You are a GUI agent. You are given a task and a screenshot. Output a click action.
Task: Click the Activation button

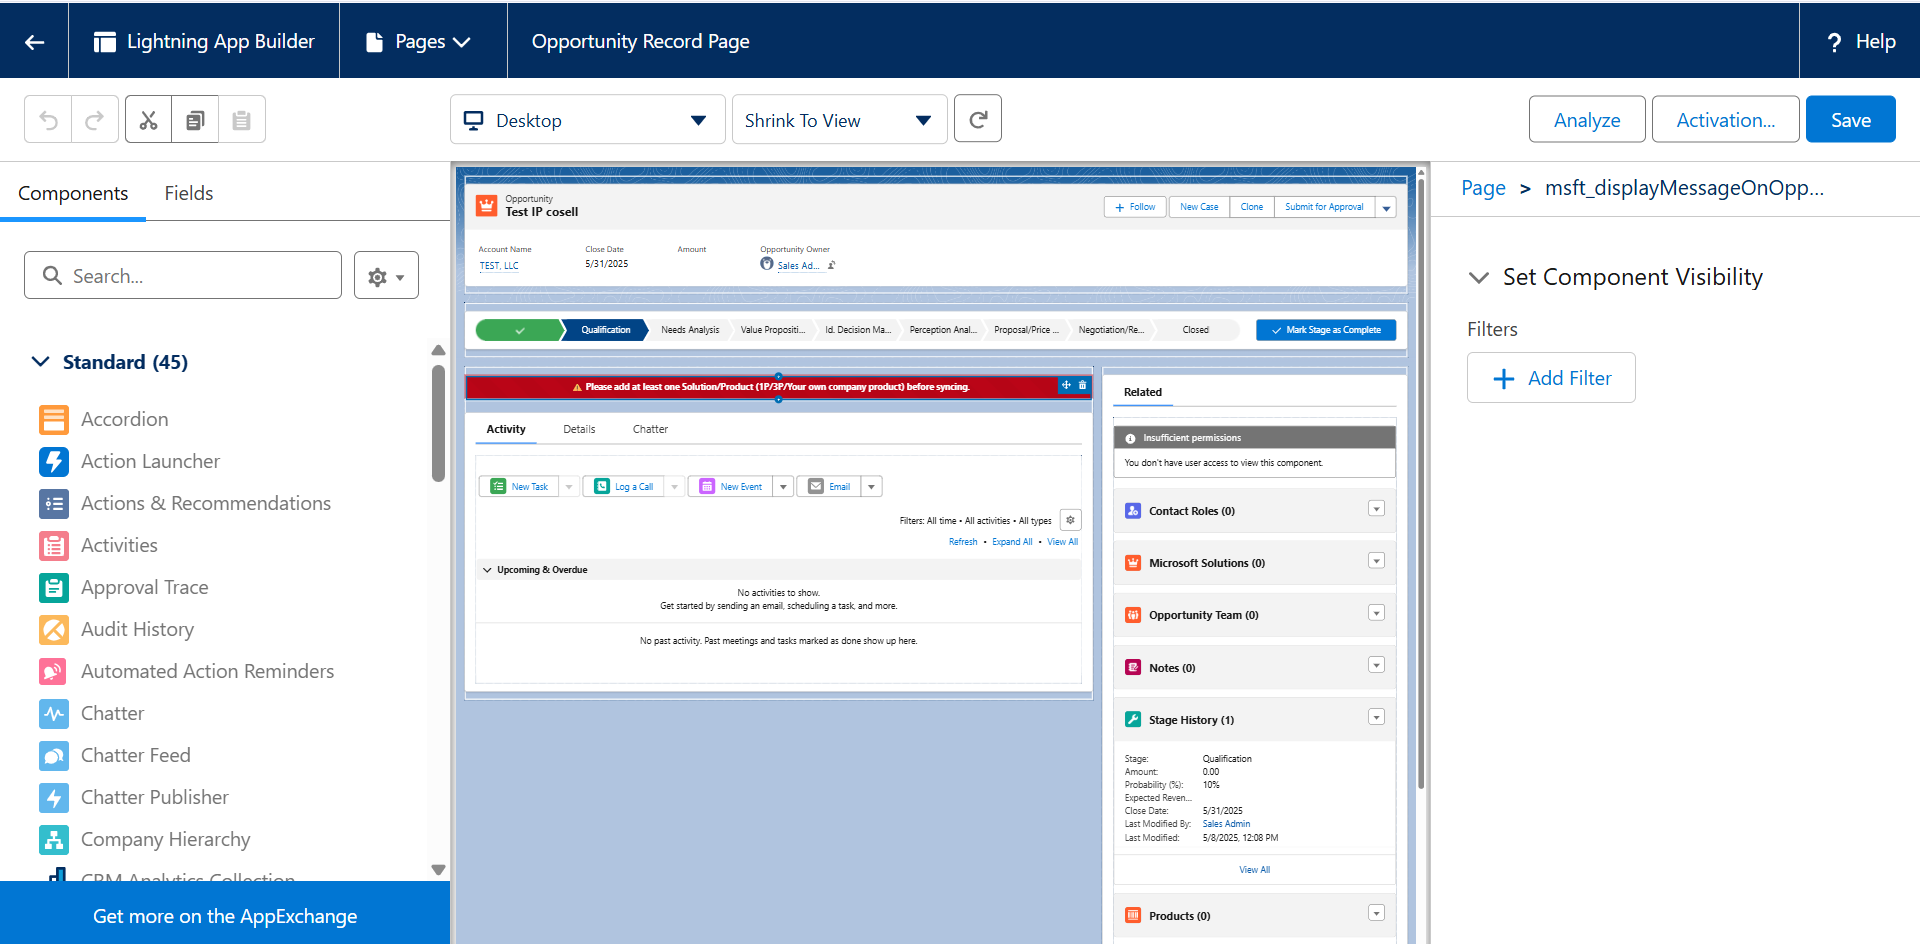[x=1724, y=120]
